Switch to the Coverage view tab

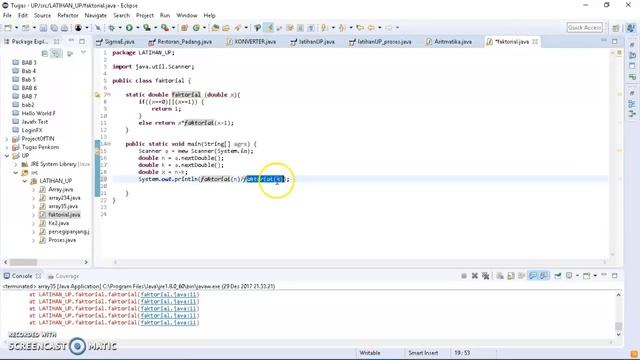tap(63, 276)
